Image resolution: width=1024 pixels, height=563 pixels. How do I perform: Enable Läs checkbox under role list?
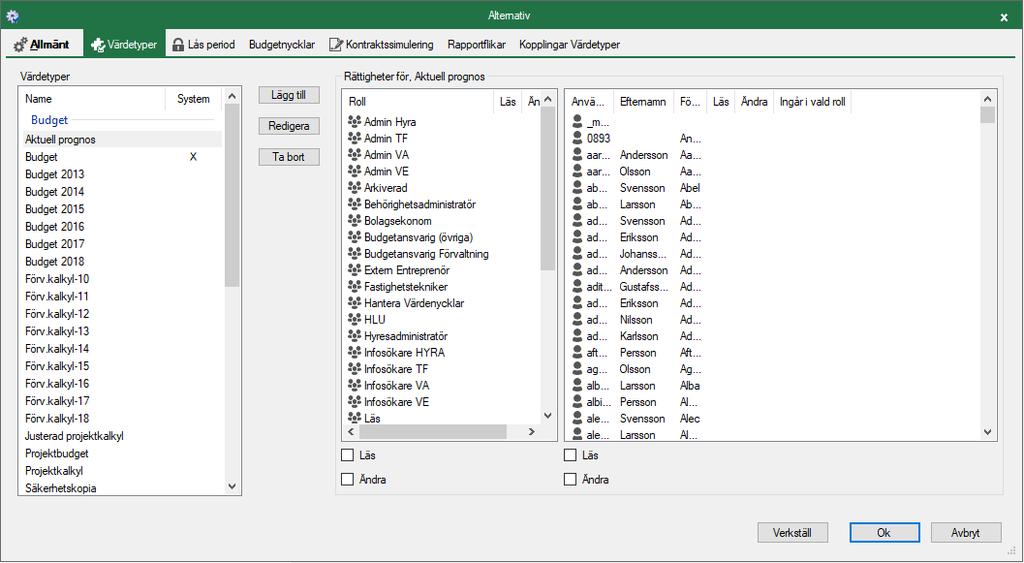(x=347, y=455)
